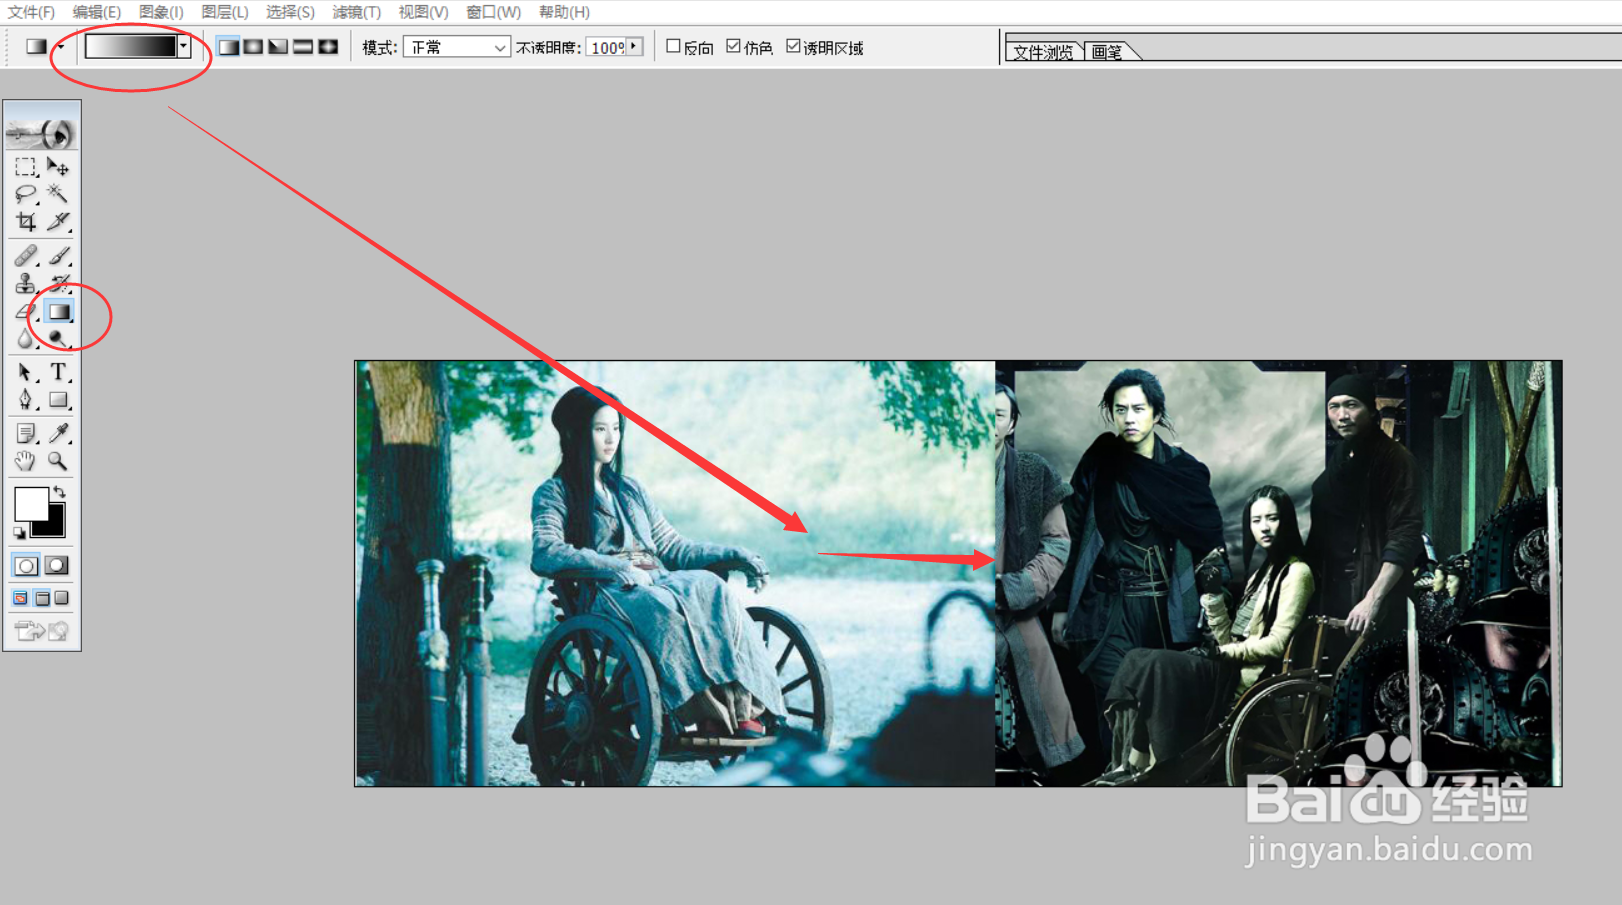This screenshot has width=1622, height=905.
Task: Choose linear gradient style
Action: point(228,47)
